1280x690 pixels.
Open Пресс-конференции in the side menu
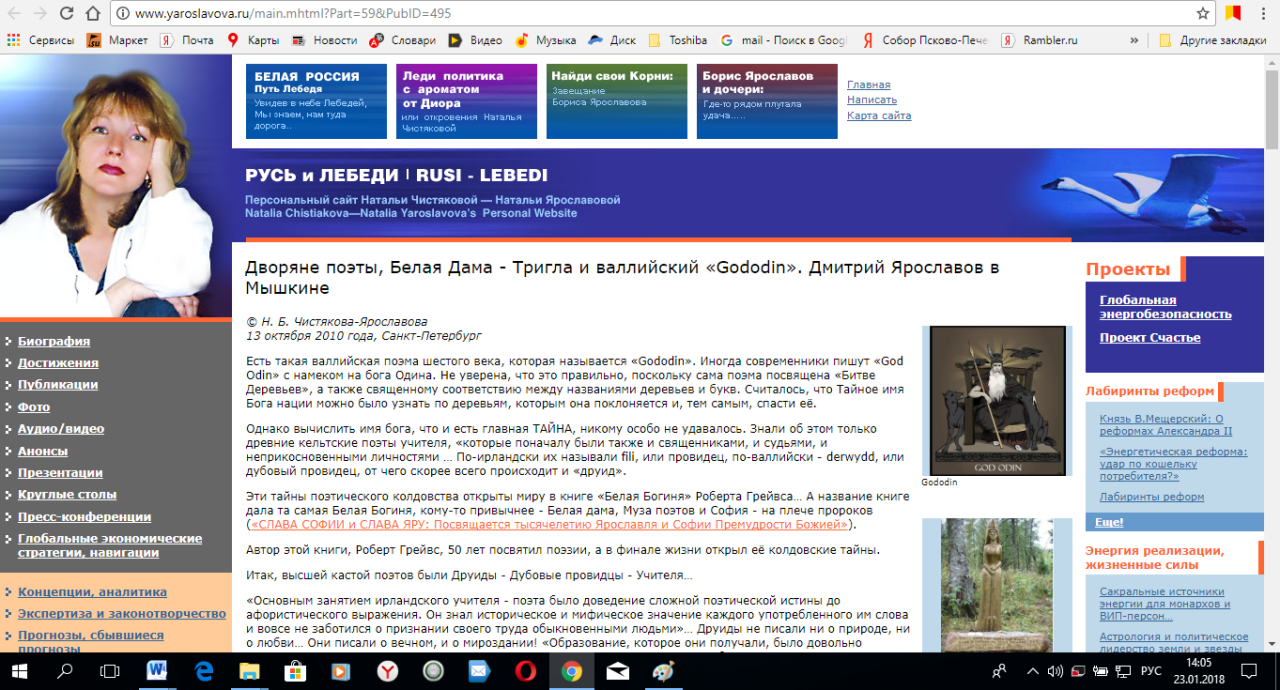point(85,517)
